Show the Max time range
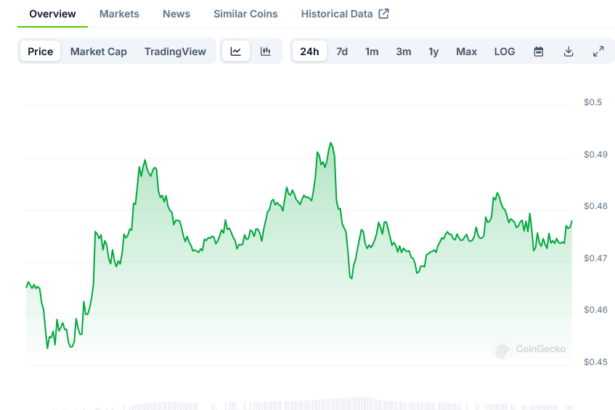 (466, 51)
